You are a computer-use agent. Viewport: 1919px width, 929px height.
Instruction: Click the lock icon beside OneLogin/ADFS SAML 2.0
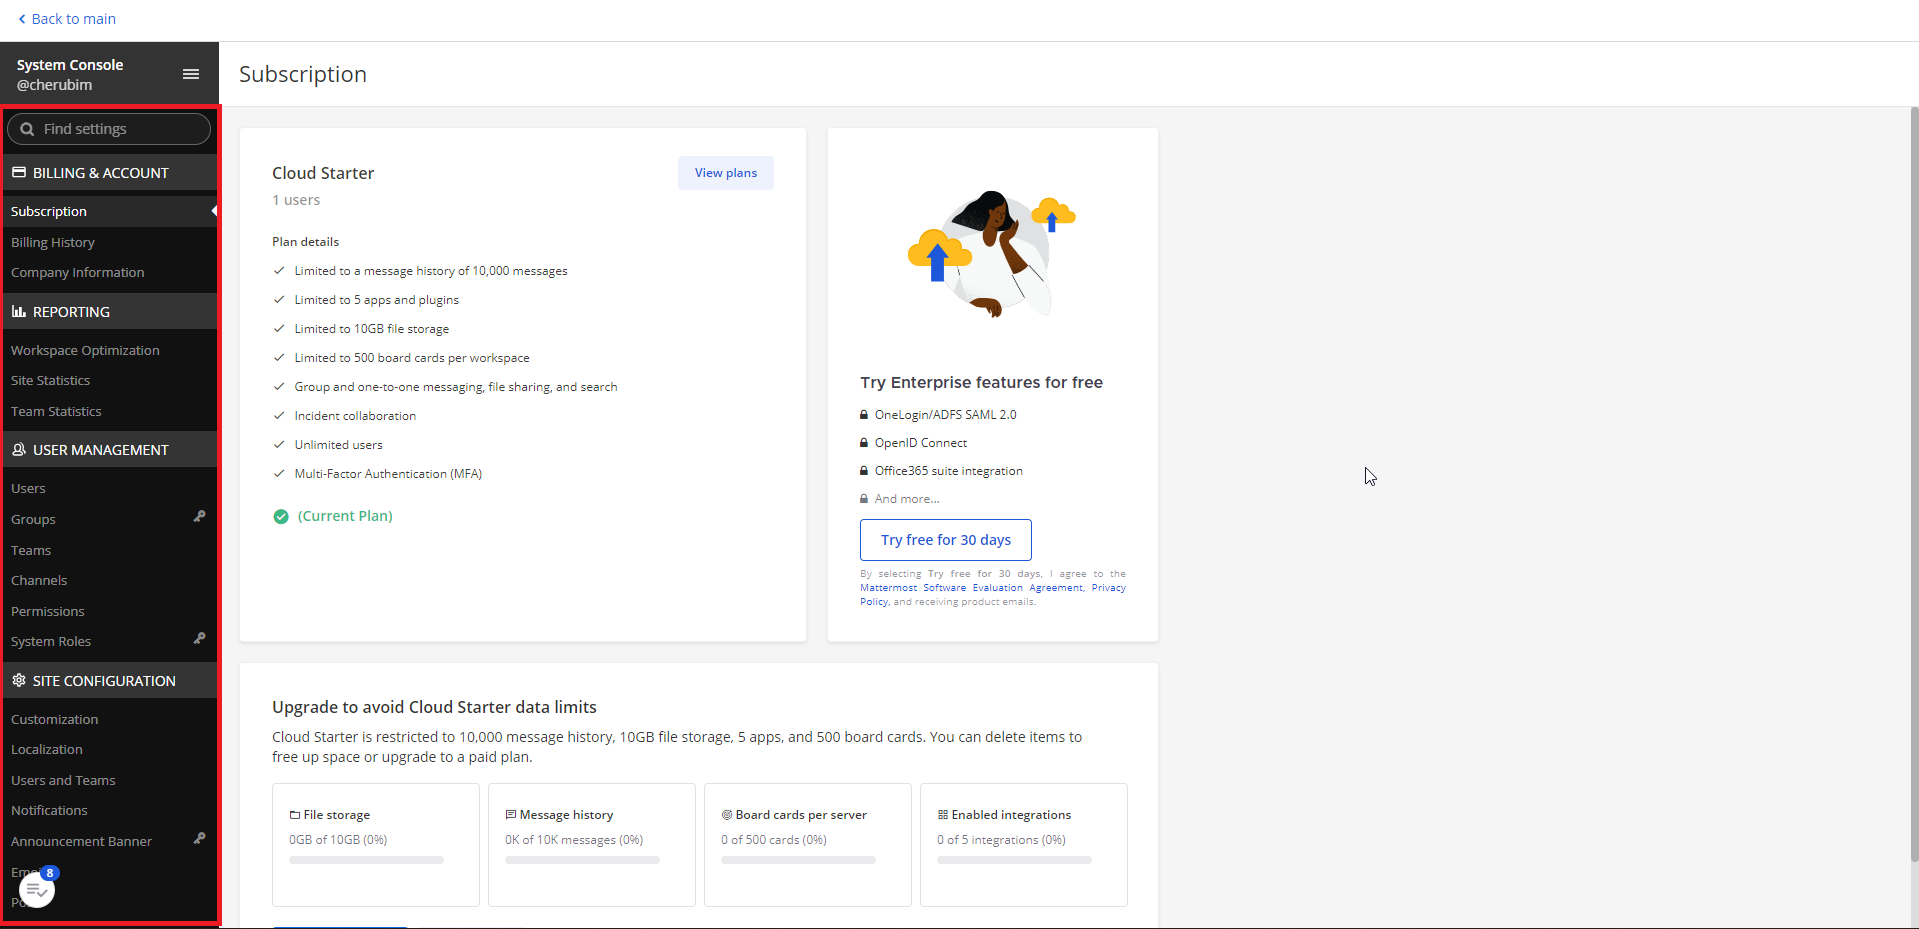(x=864, y=414)
